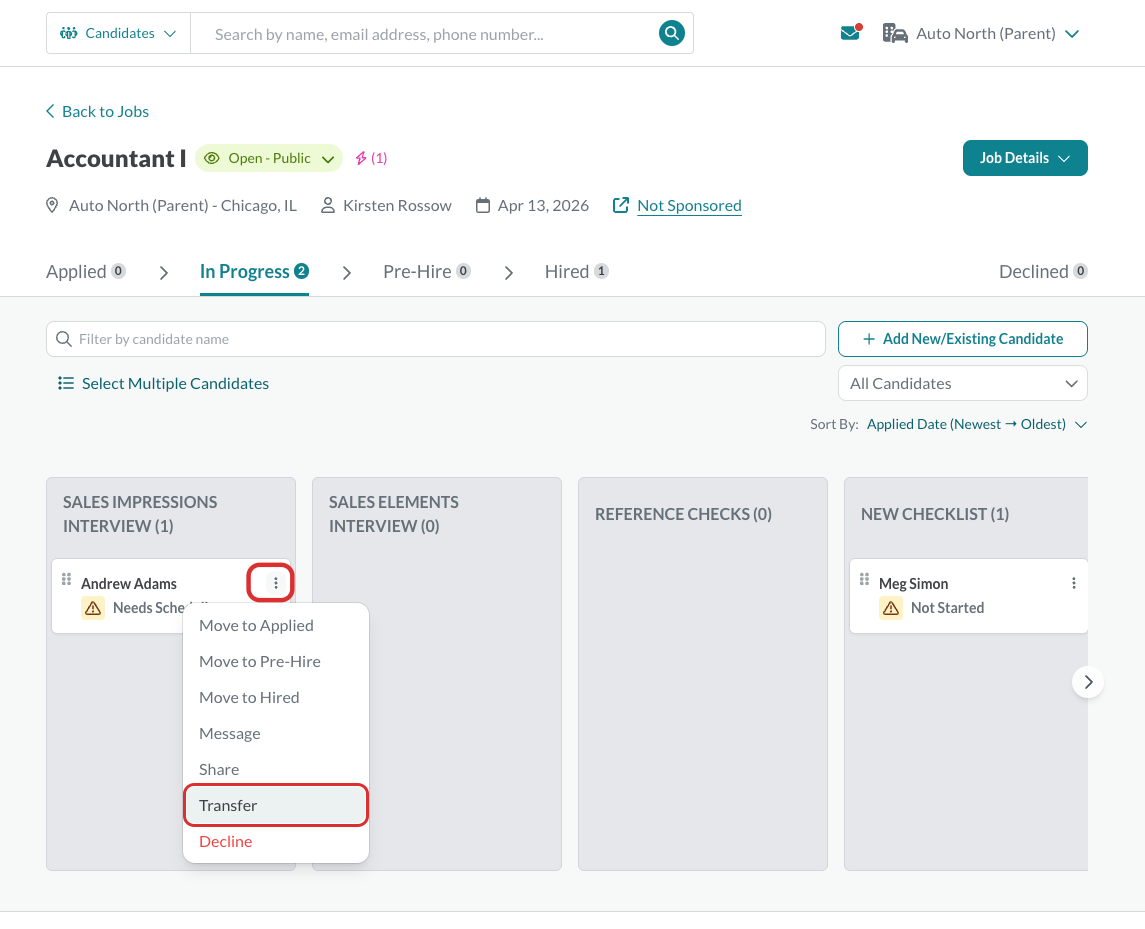Click the round arrow to scroll stages right
The image size is (1145, 929).
pyautogui.click(x=1087, y=682)
